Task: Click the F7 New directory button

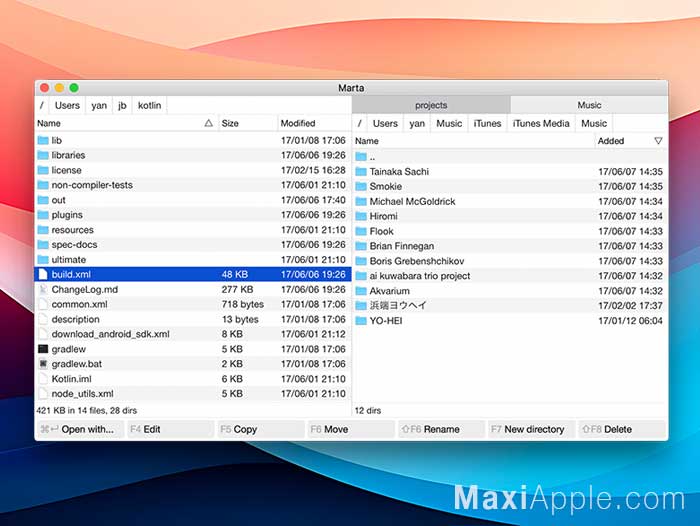Action: click(x=532, y=429)
